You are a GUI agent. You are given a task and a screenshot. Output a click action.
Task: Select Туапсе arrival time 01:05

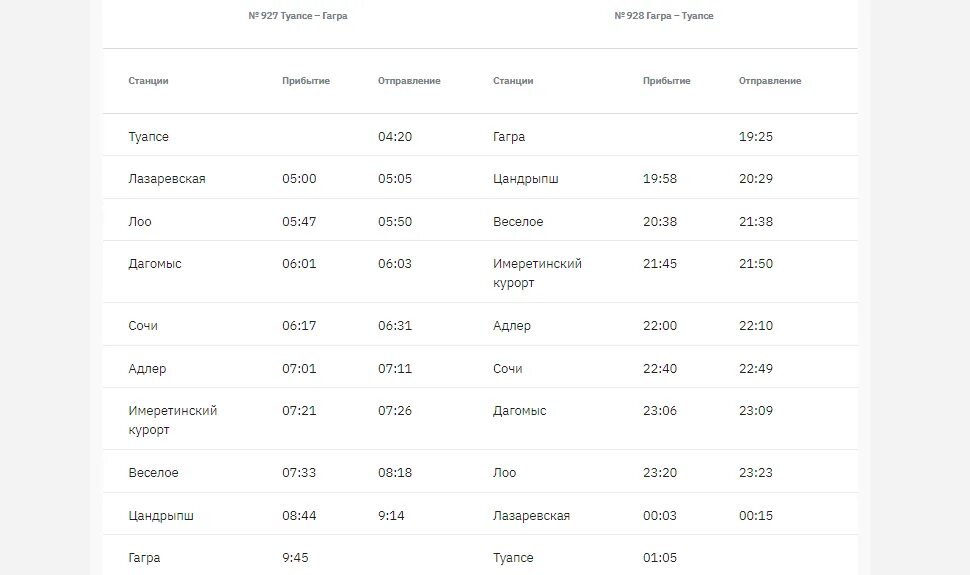click(660, 558)
